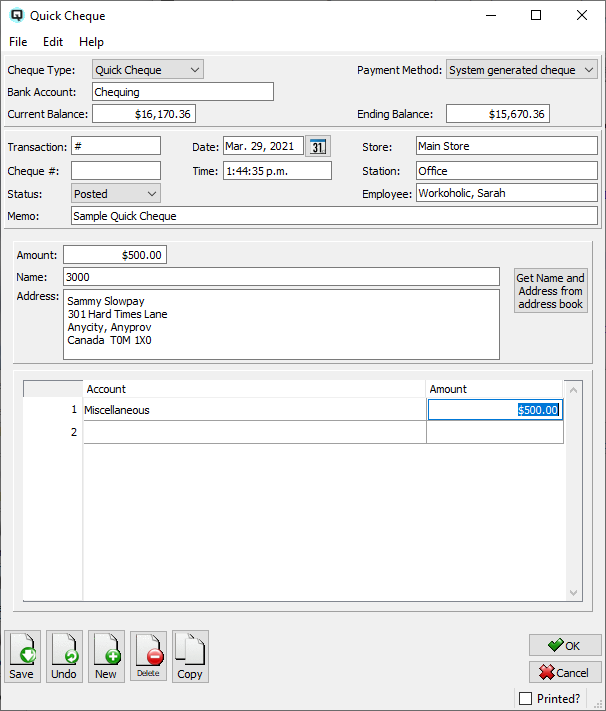Click the Quick Cheque app icon
606x711 pixels.
16,15
